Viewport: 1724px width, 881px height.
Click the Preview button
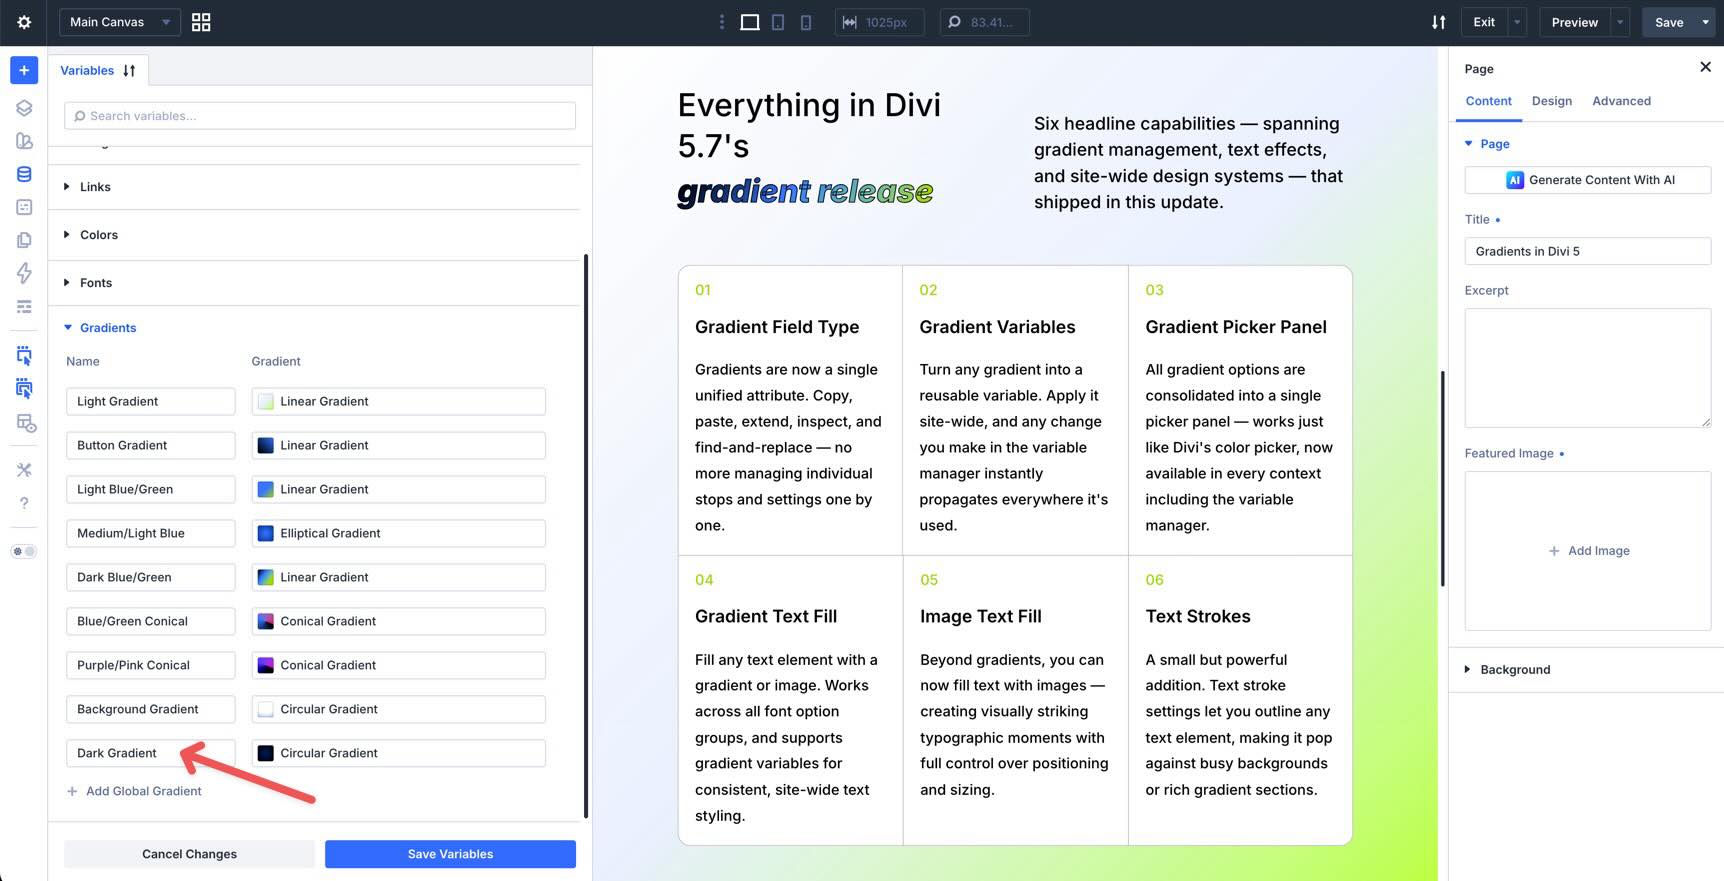pos(1574,22)
